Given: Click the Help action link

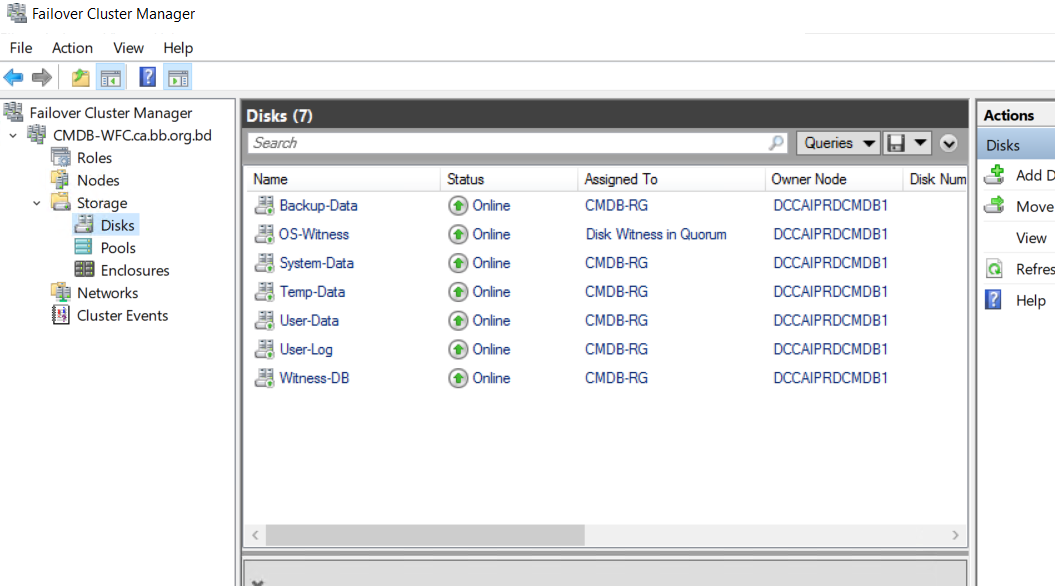Looking at the screenshot, I should pyautogui.click(x=1031, y=301).
